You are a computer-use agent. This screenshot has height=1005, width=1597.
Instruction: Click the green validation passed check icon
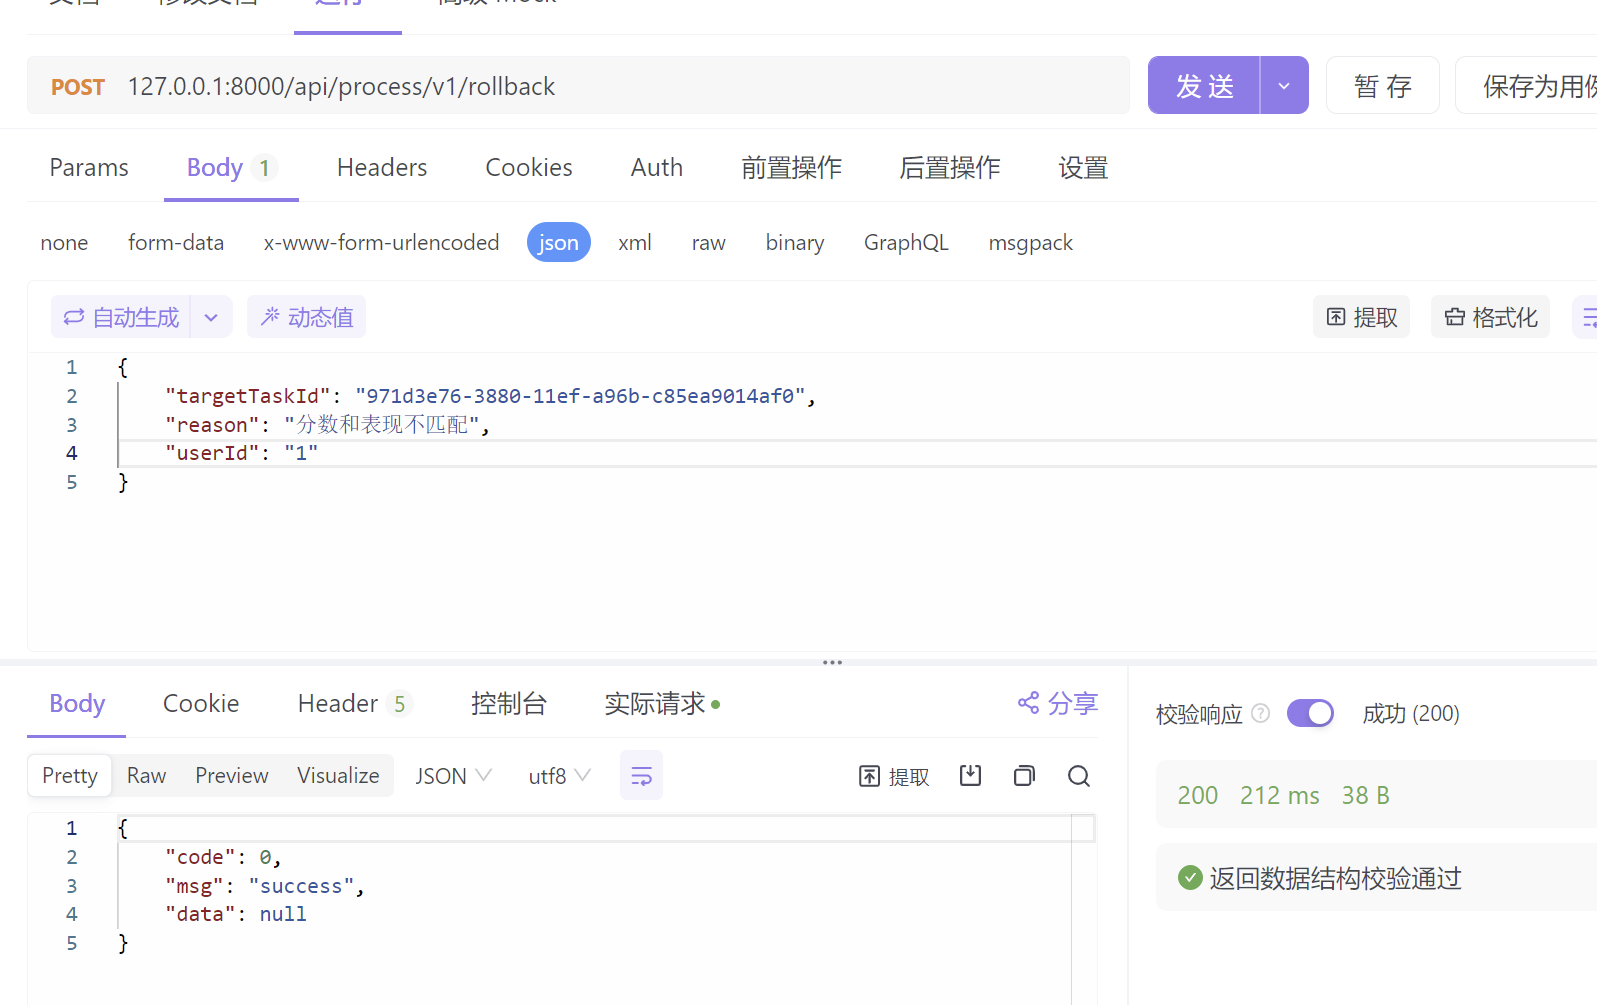(1190, 878)
